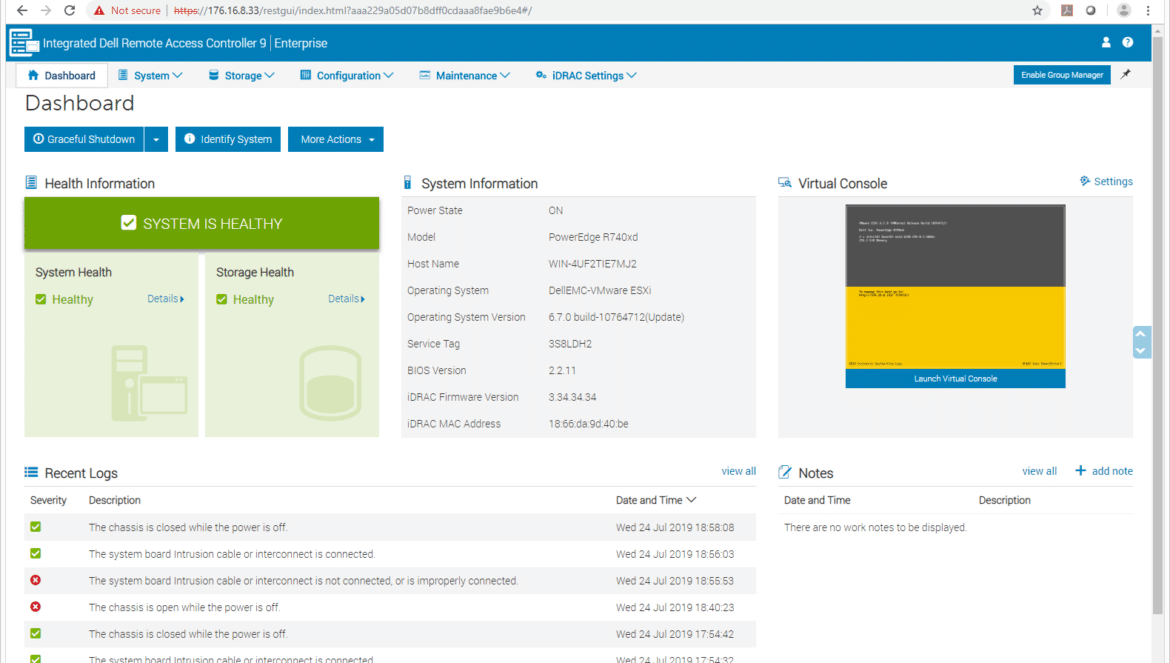Select Service Tag value 3S8LDH2
Viewport: 1170px width, 663px height.
pyautogui.click(x=570, y=344)
